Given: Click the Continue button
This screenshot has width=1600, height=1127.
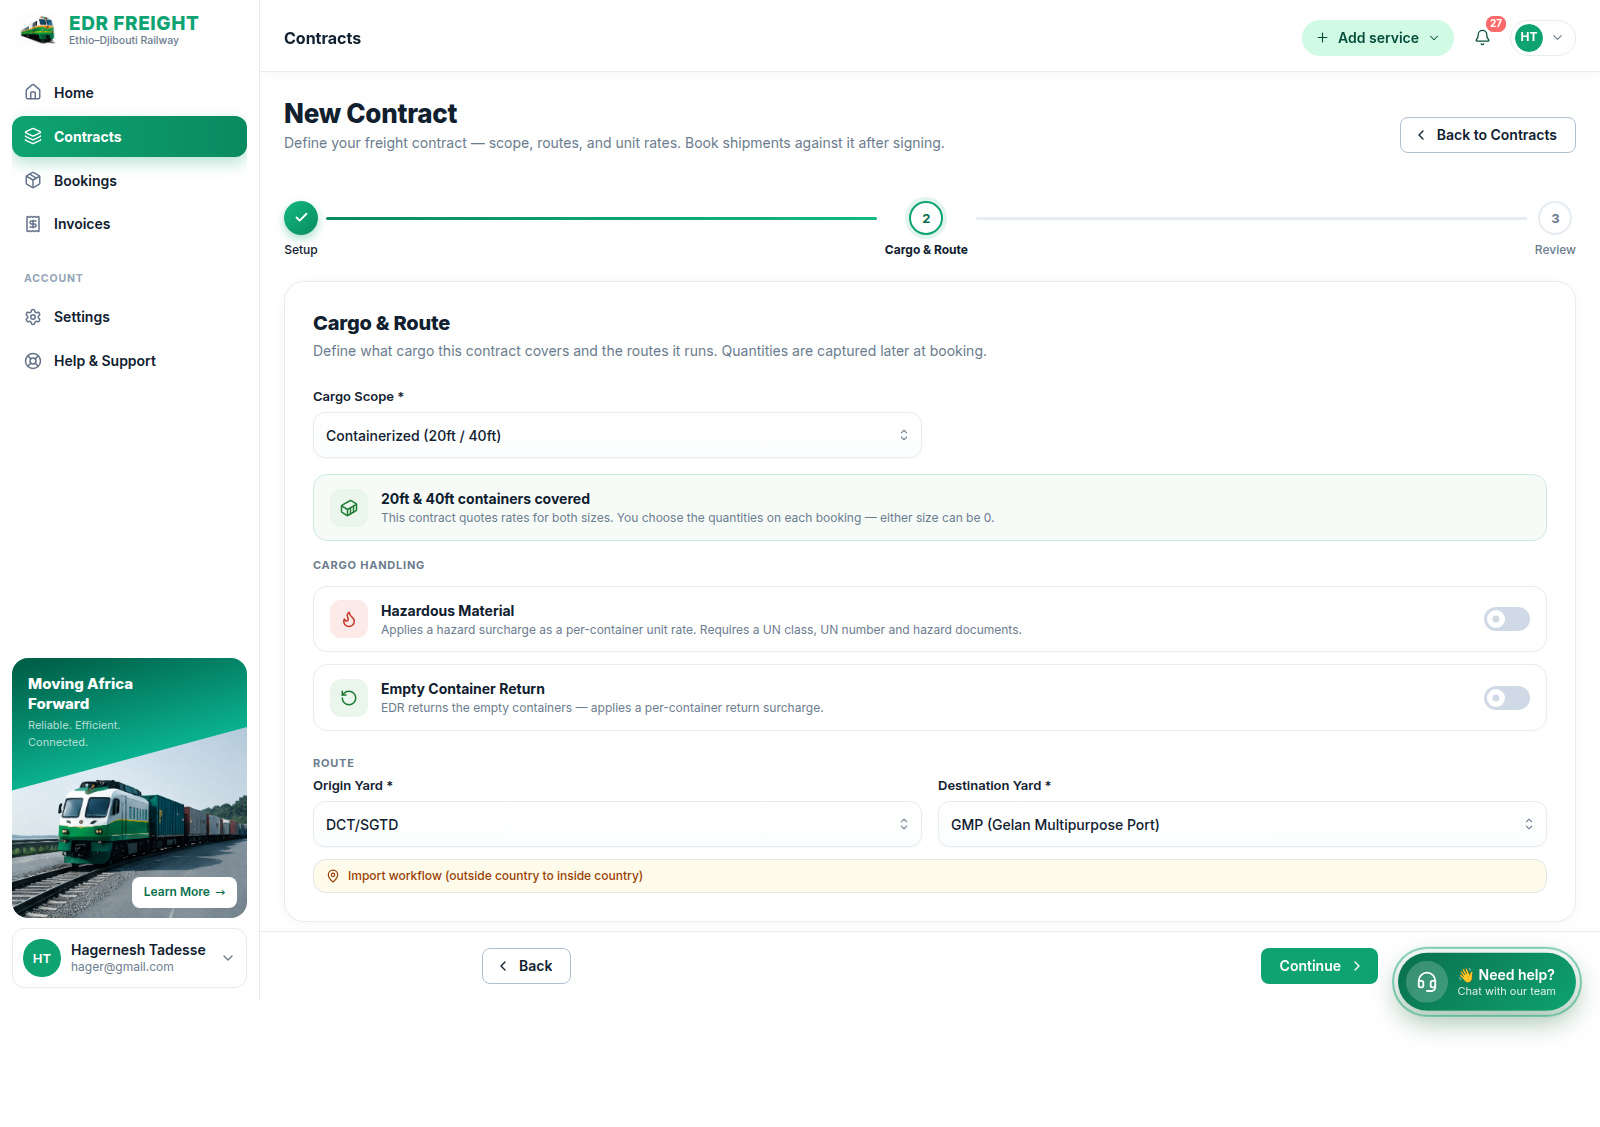Looking at the screenshot, I should coord(1319,966).
